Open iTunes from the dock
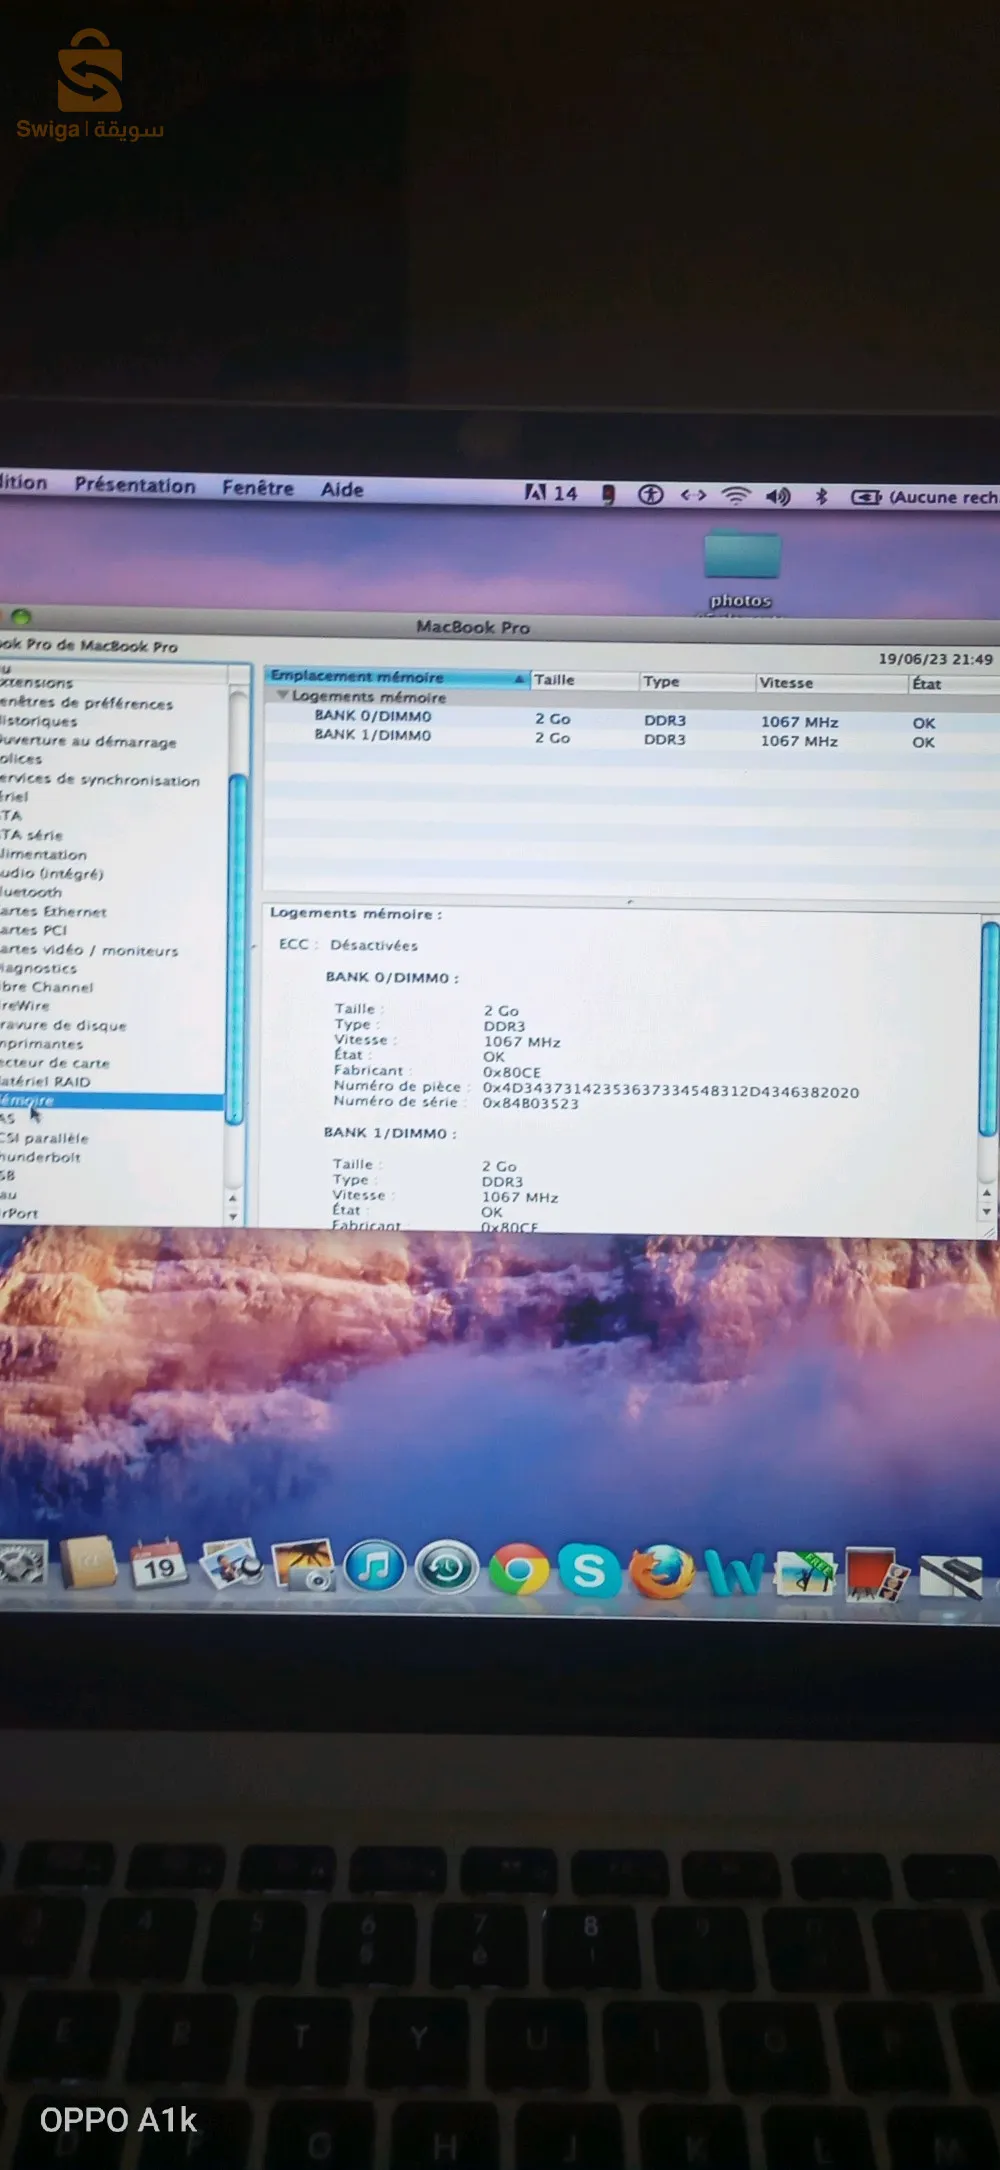This screenshot has height=2170, width=1000. click(374, 1566)
